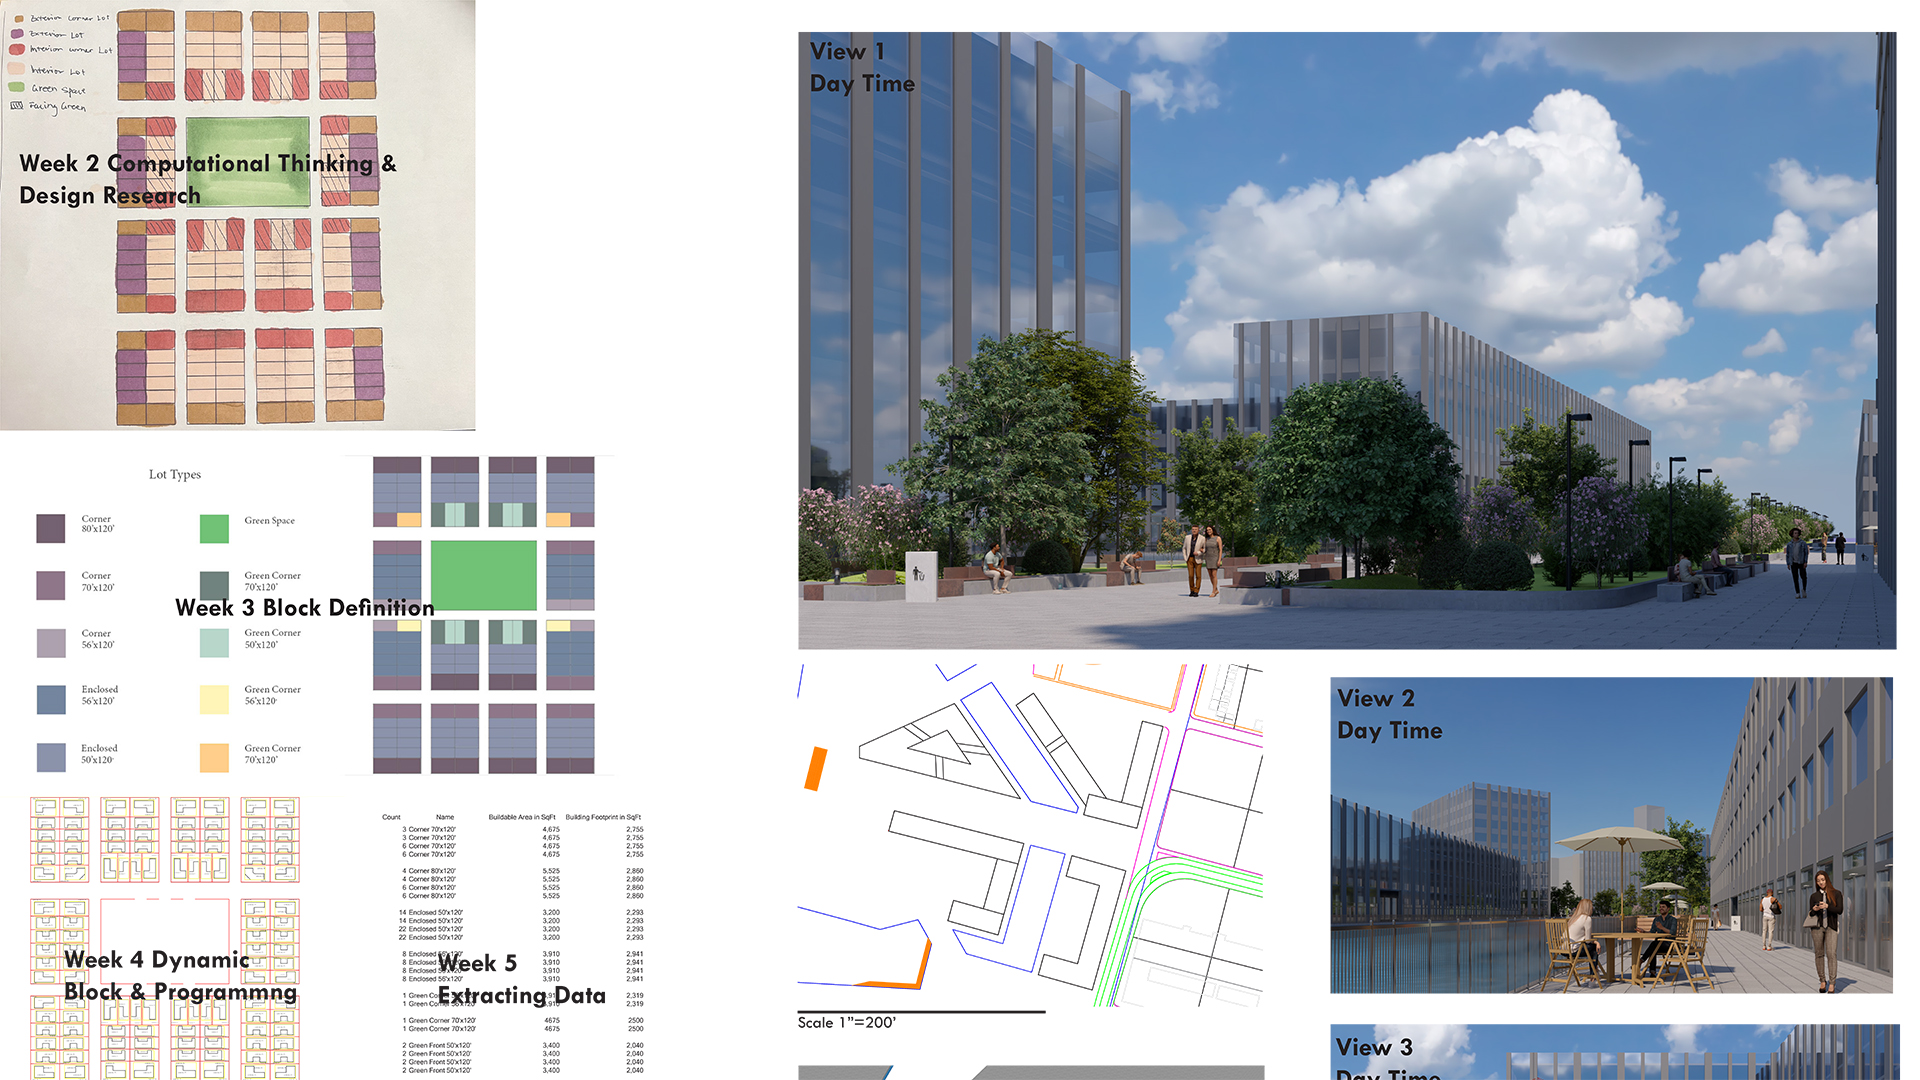Image resolution: width=1920 pixels, height=1080 pixels.
Task: Click the Week 5 Extracting Data title
Action: tap(521, 980)
